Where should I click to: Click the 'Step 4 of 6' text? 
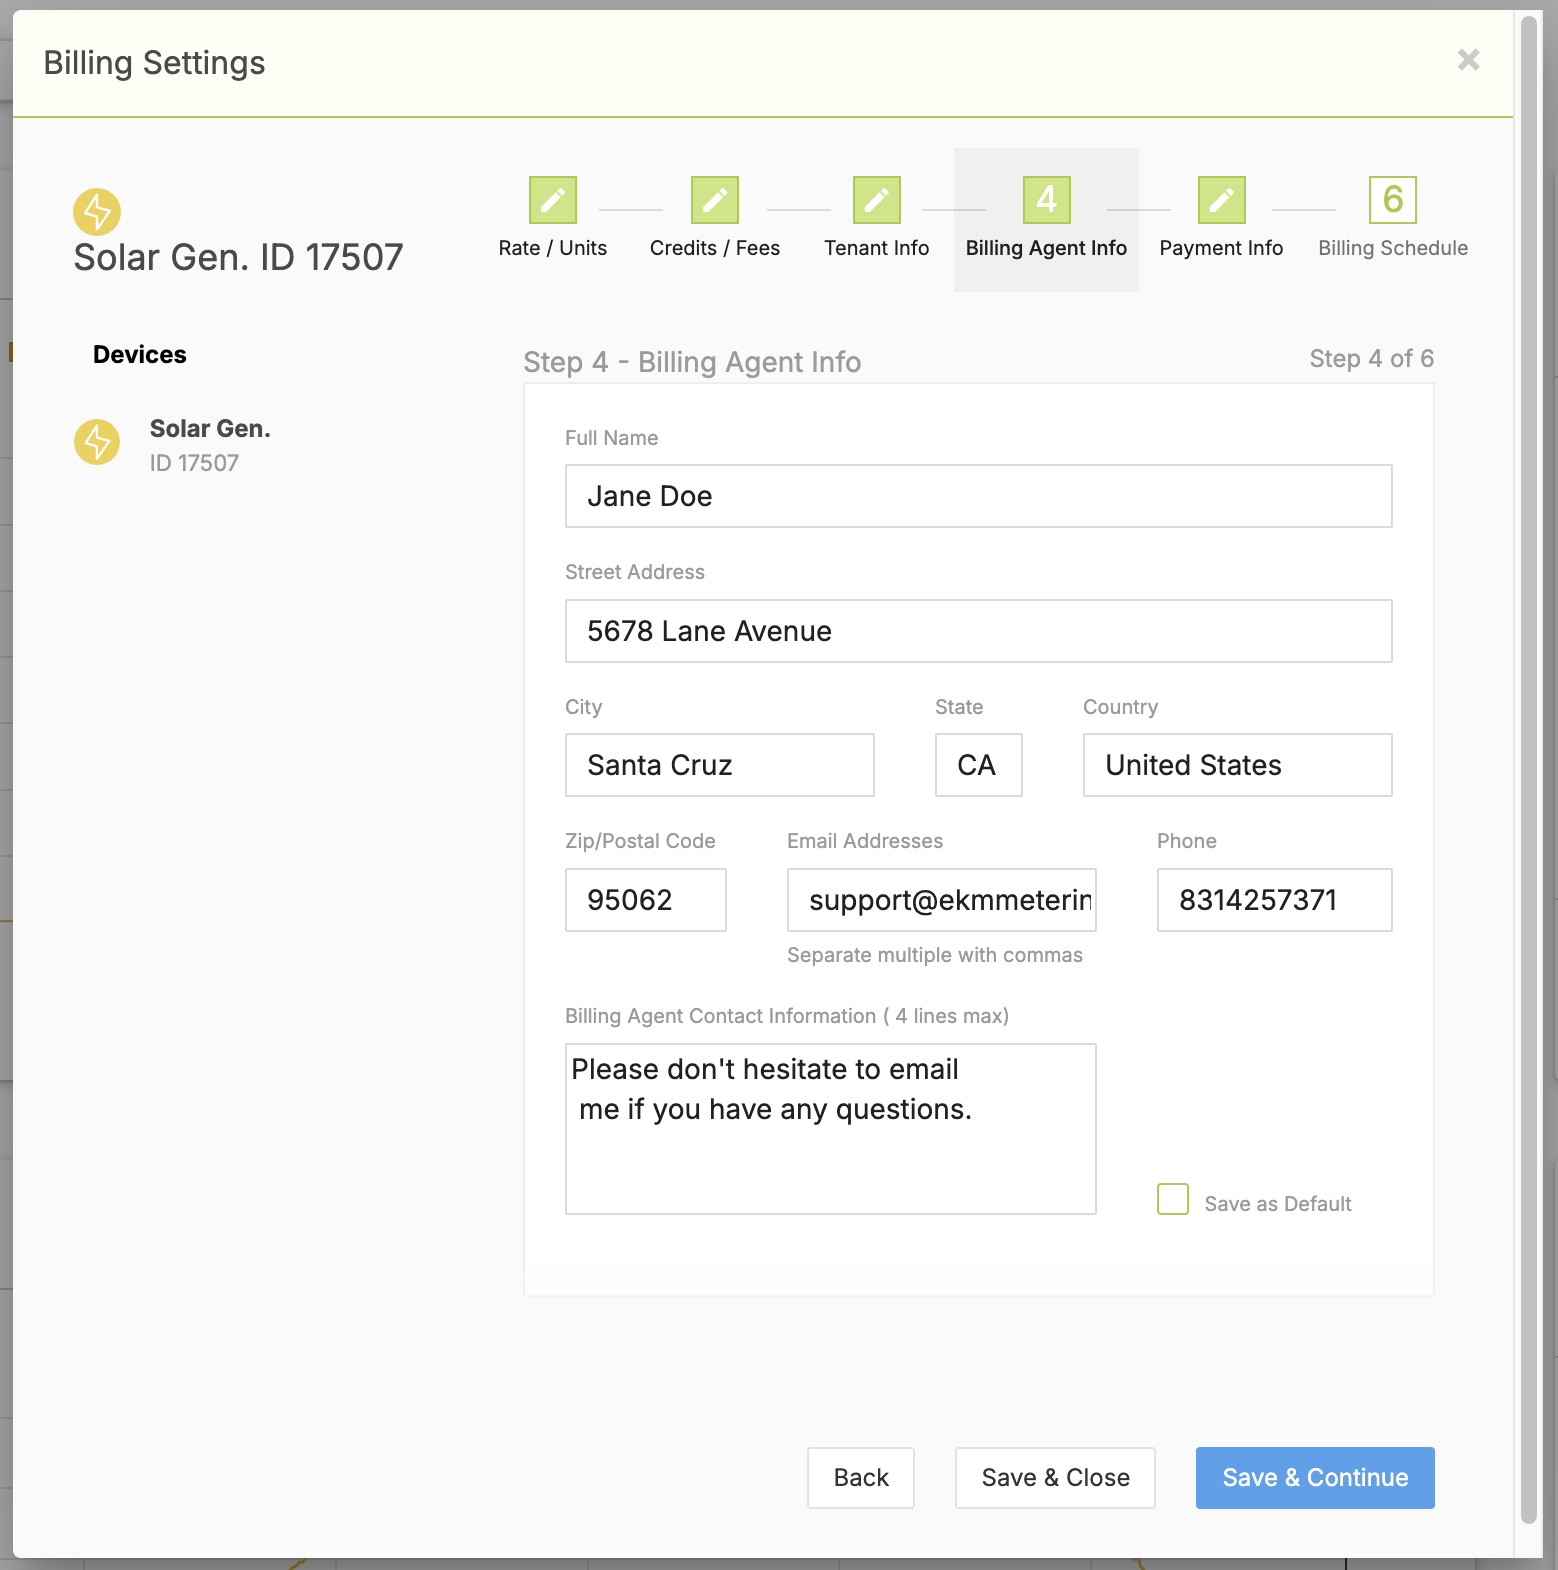pos(1372,359)
